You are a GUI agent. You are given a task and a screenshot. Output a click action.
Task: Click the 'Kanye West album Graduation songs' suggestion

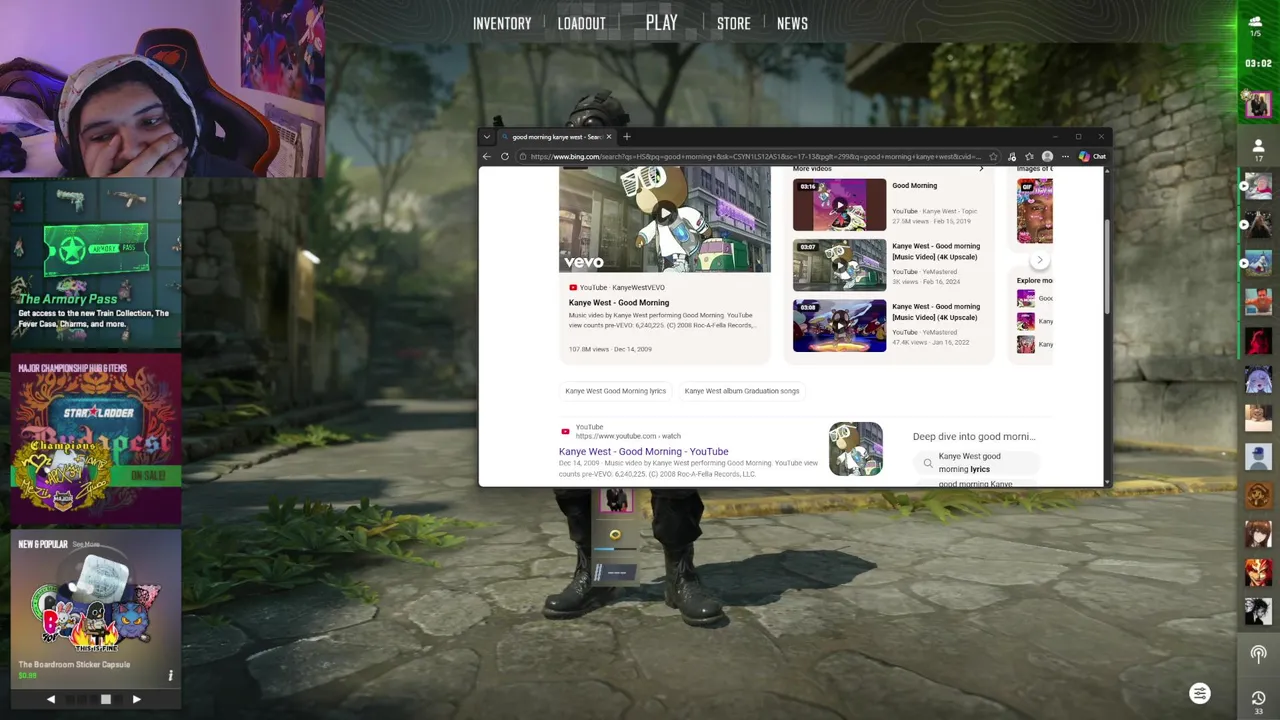click(x=741, y=391)
